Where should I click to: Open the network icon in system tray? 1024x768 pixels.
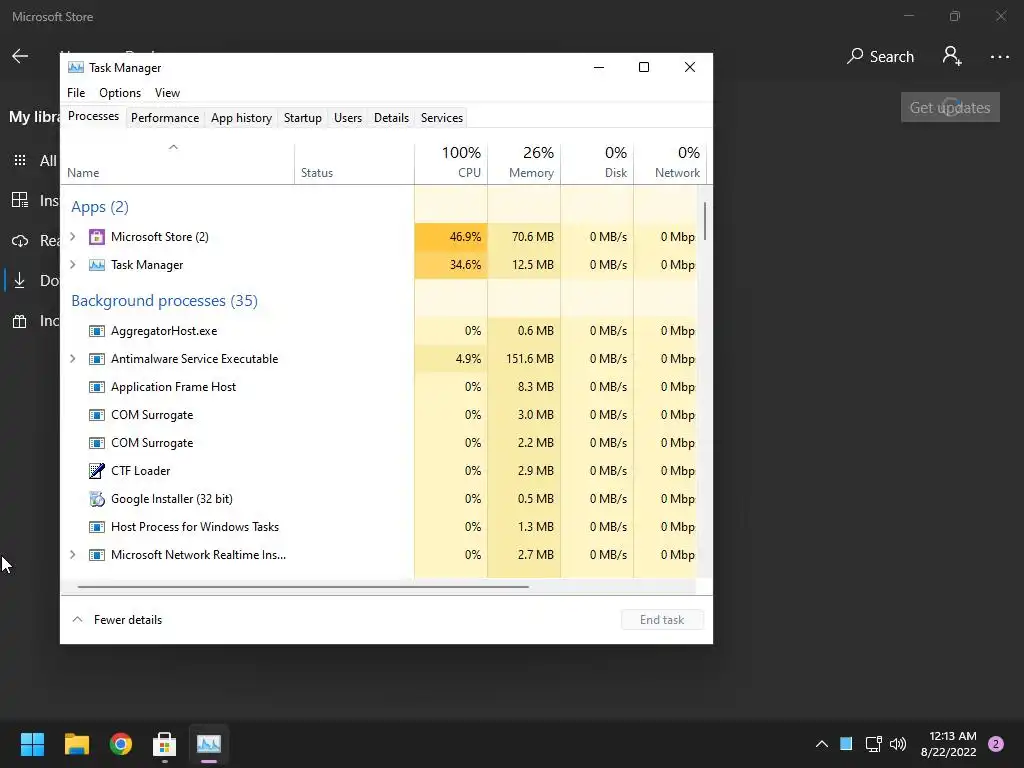[x=873, y=744]
